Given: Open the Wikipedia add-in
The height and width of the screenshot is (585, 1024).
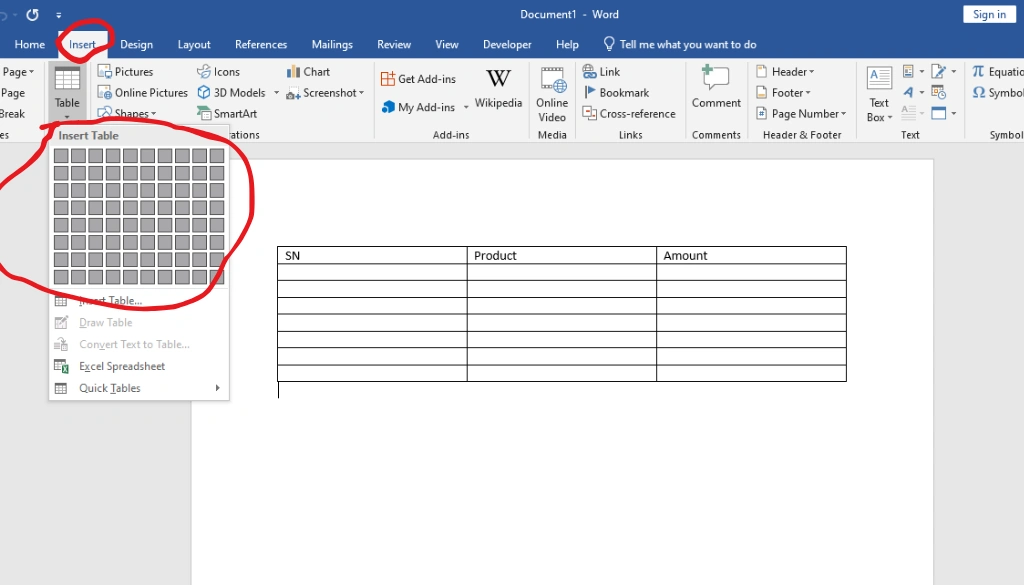Looking at the screenshot, I should (x=498, y=88).
